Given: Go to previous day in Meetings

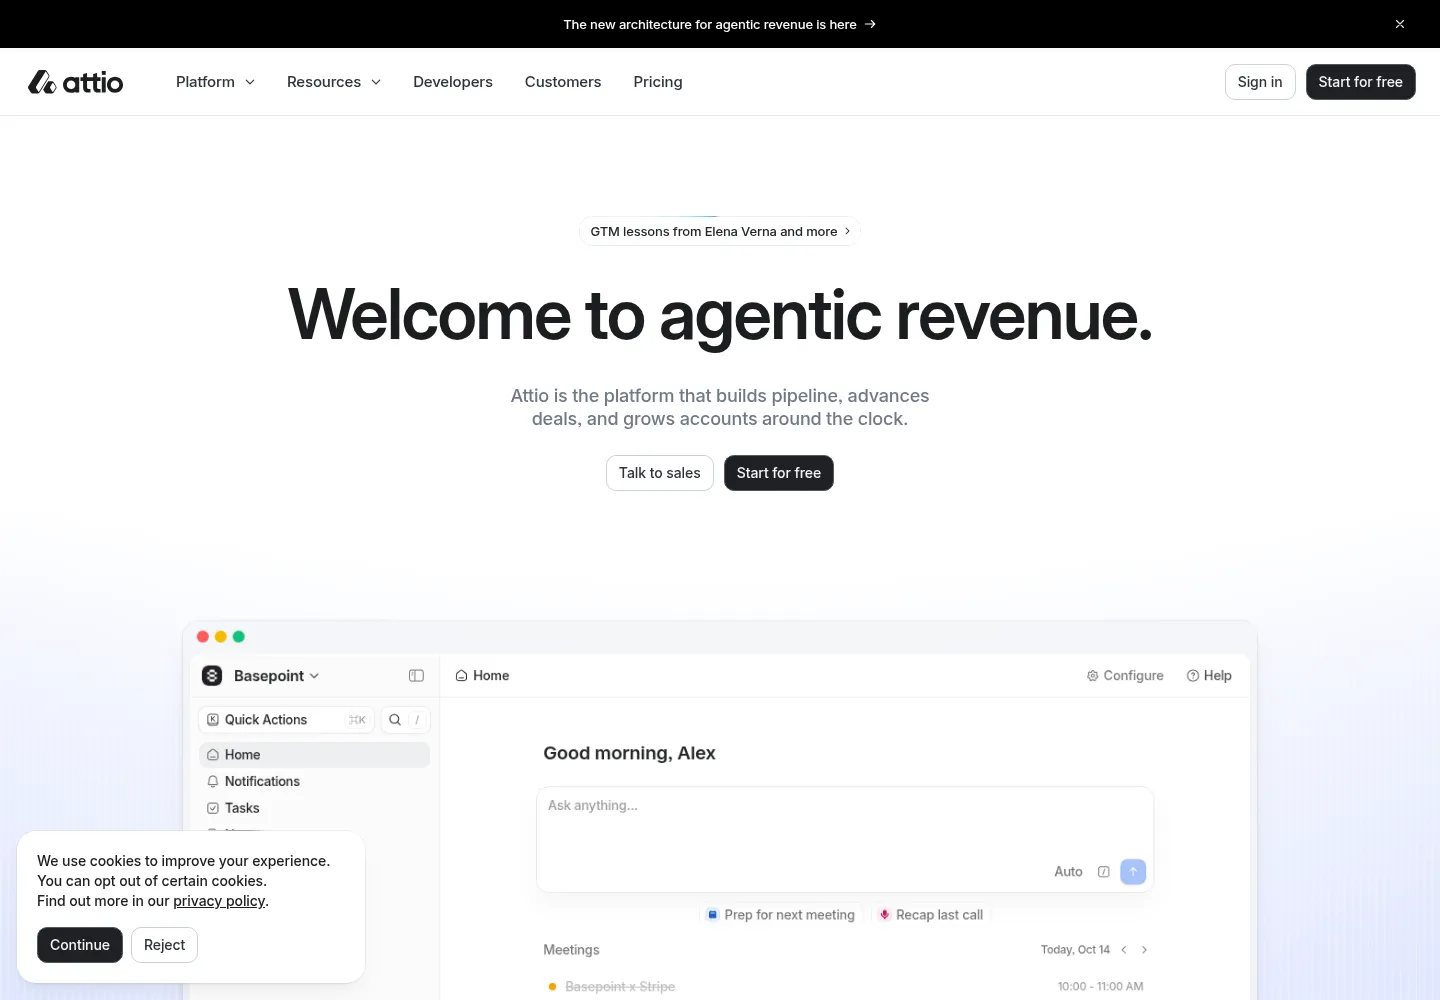Looking at the screenshot, I should click(x=1124, y=950).
